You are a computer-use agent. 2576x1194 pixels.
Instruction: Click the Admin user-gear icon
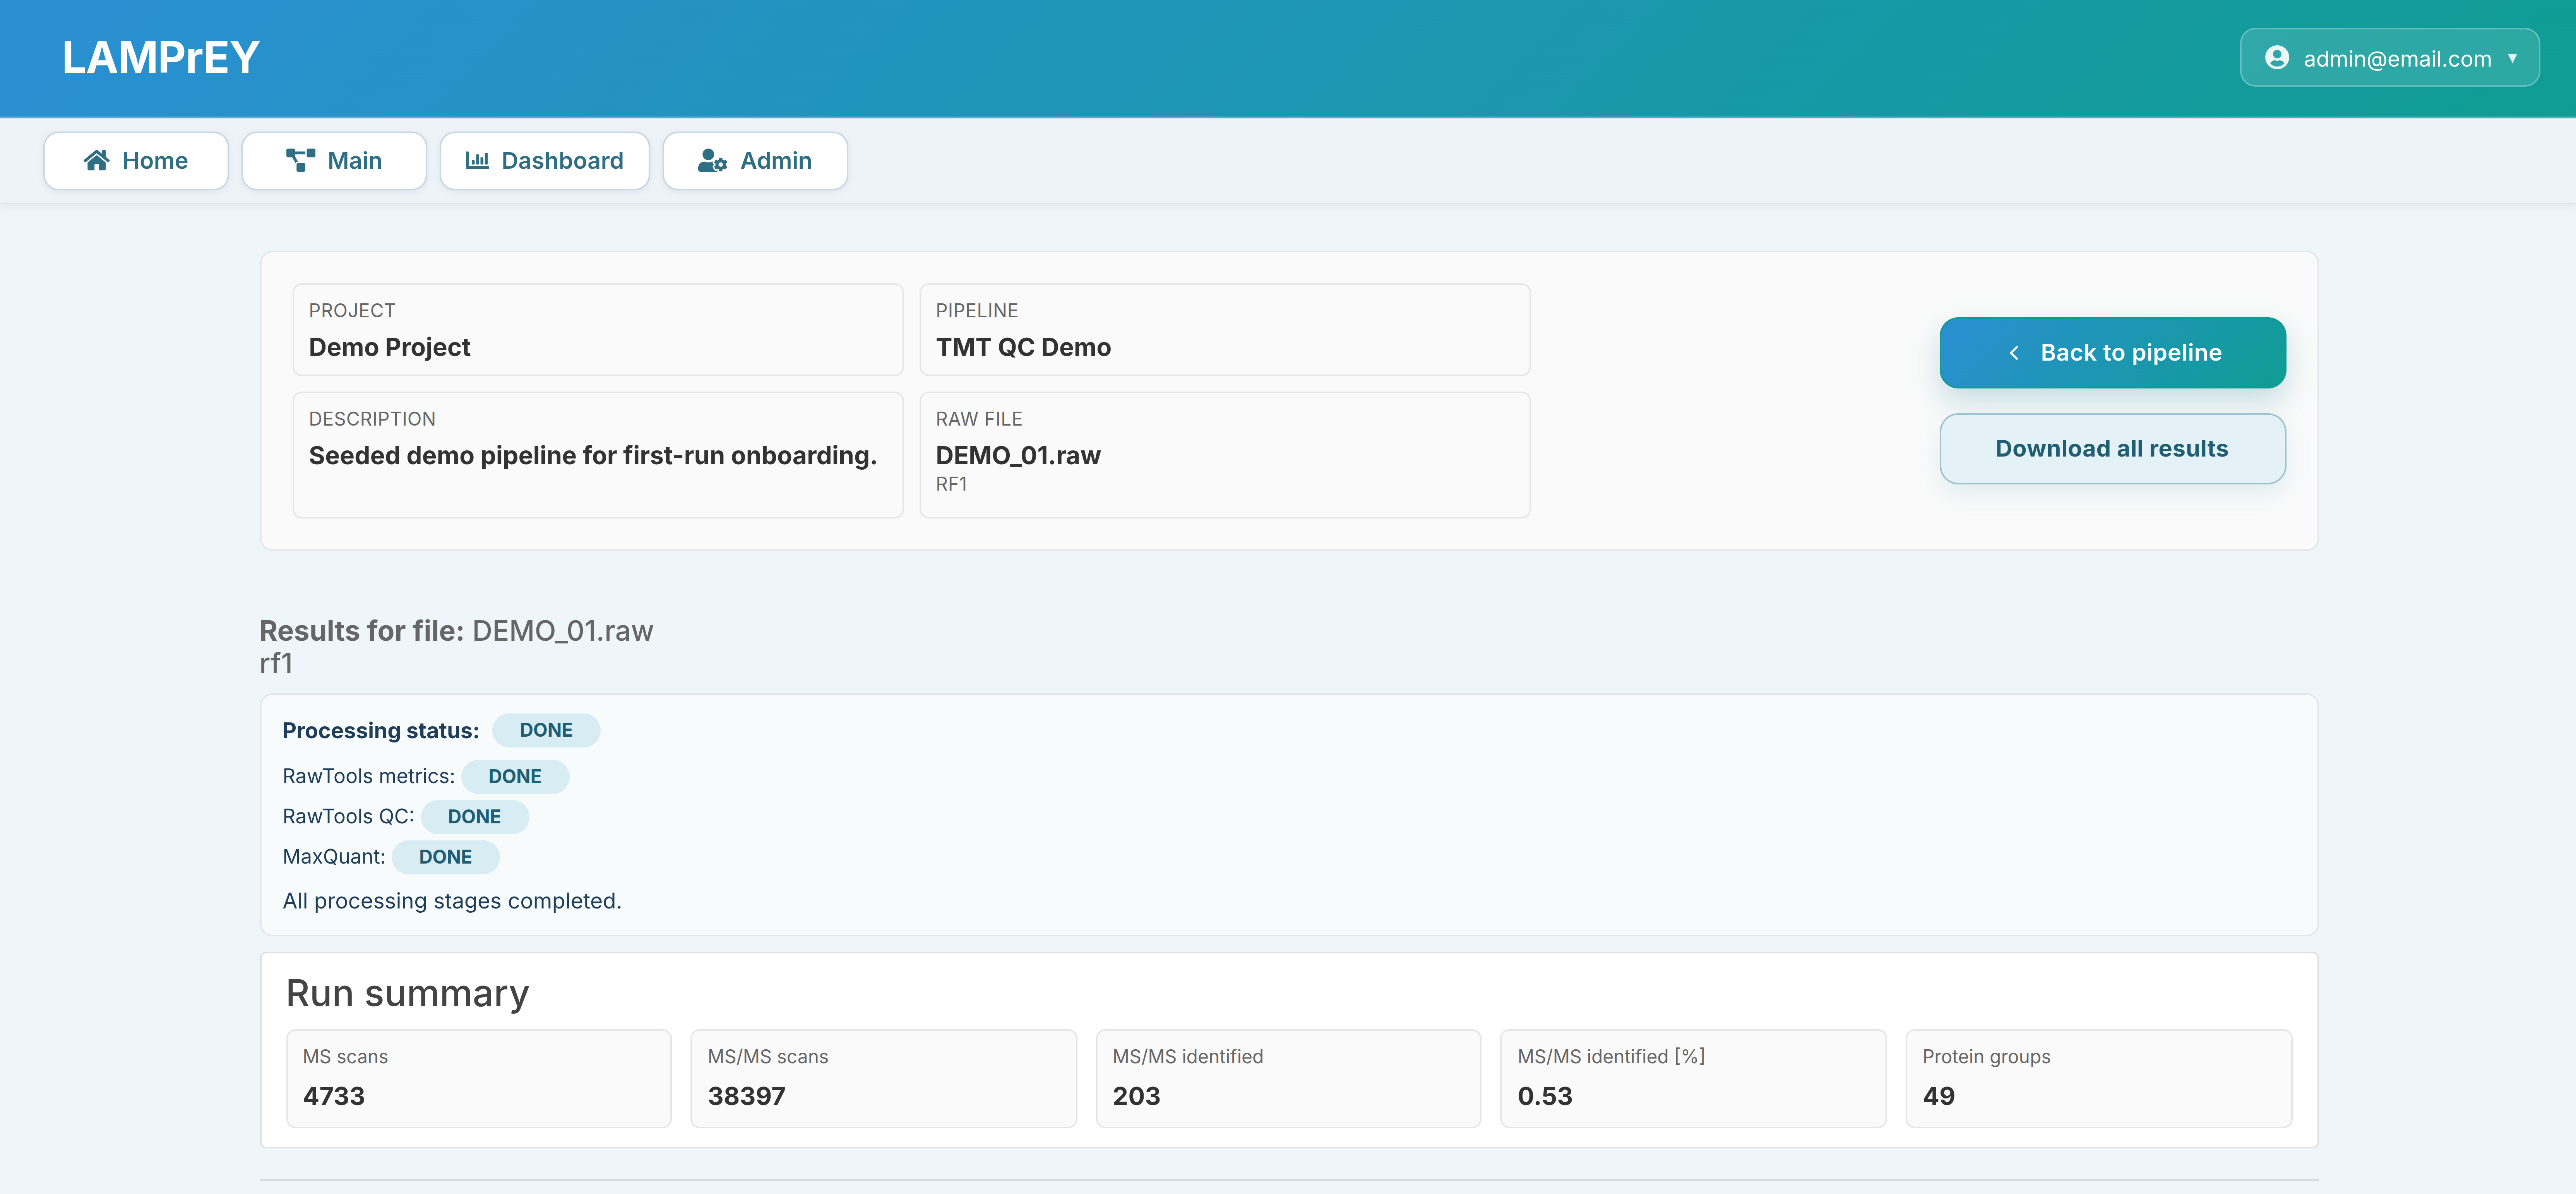click(x=712, y=160)
